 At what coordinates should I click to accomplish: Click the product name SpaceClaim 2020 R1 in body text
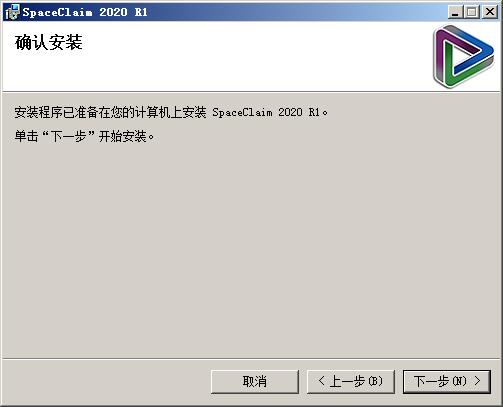click(x=266, y=112)
